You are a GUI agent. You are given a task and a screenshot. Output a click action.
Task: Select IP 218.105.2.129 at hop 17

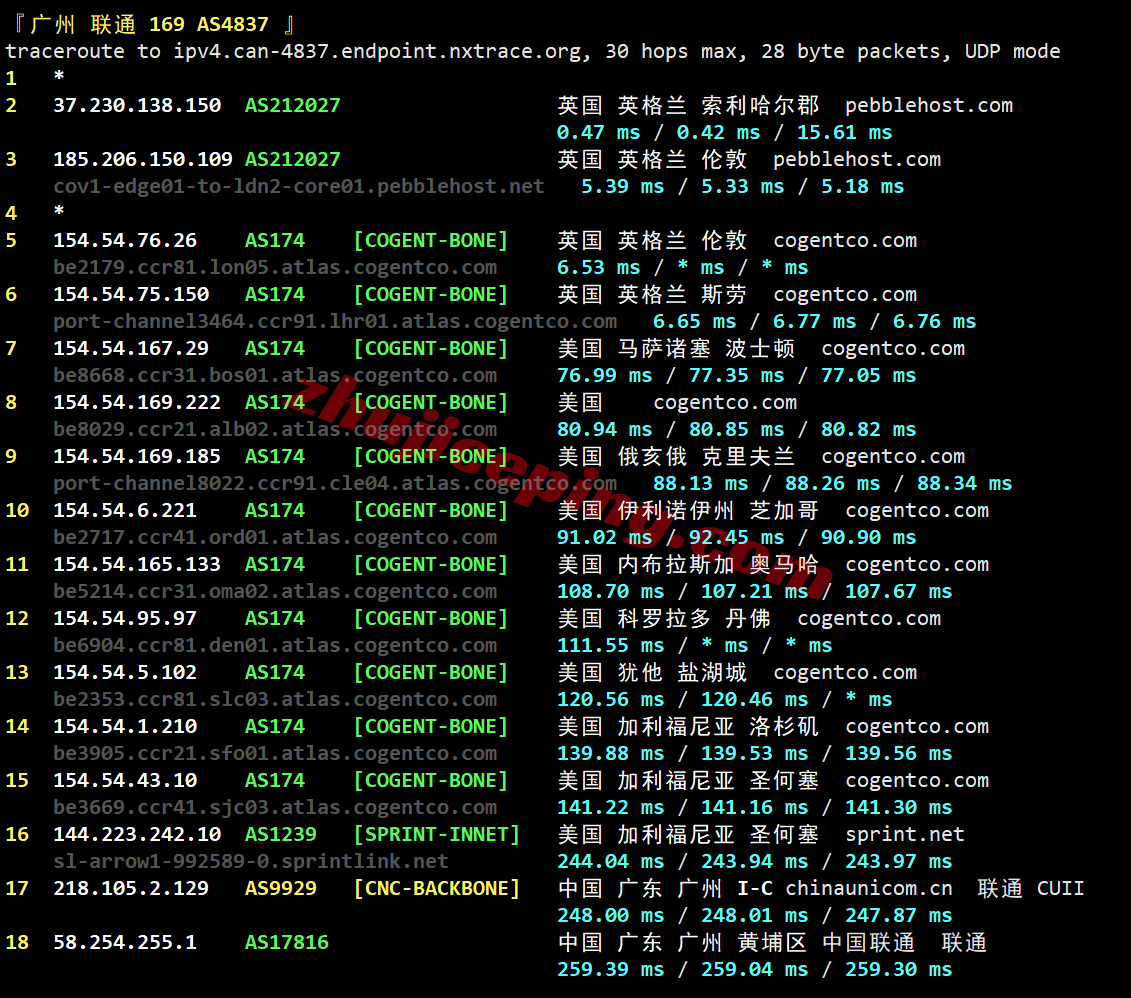pyautogui.click(x=131, y=888)
